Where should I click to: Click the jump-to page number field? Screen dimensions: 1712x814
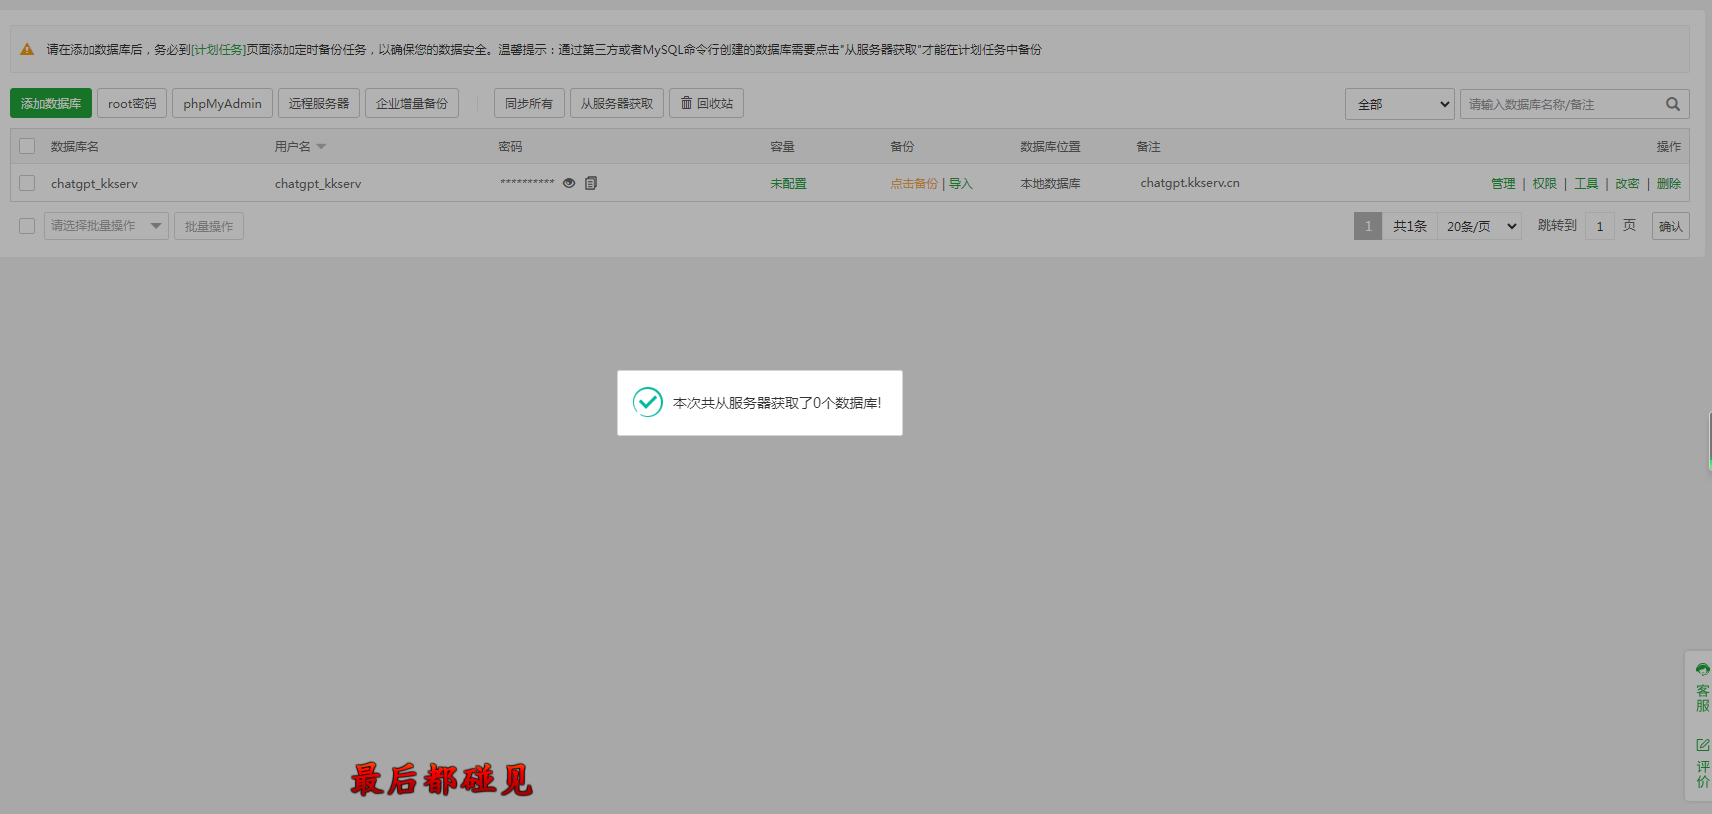(x=1600, y=226)
